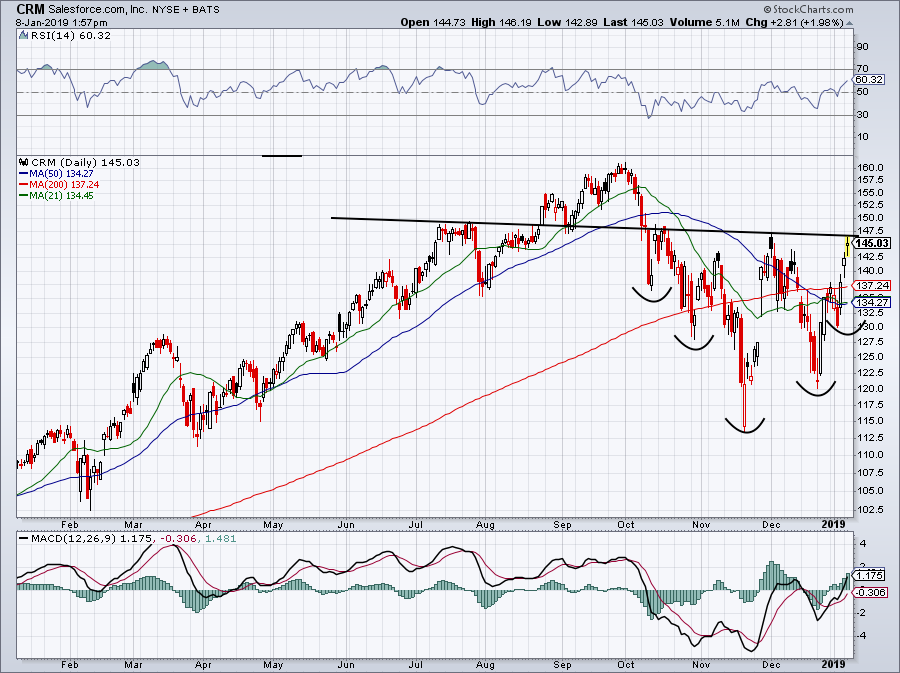Click the RSI(14) 60.32 indicator label
This screenshot has height=673, width=900.
[x=71, y=36]
